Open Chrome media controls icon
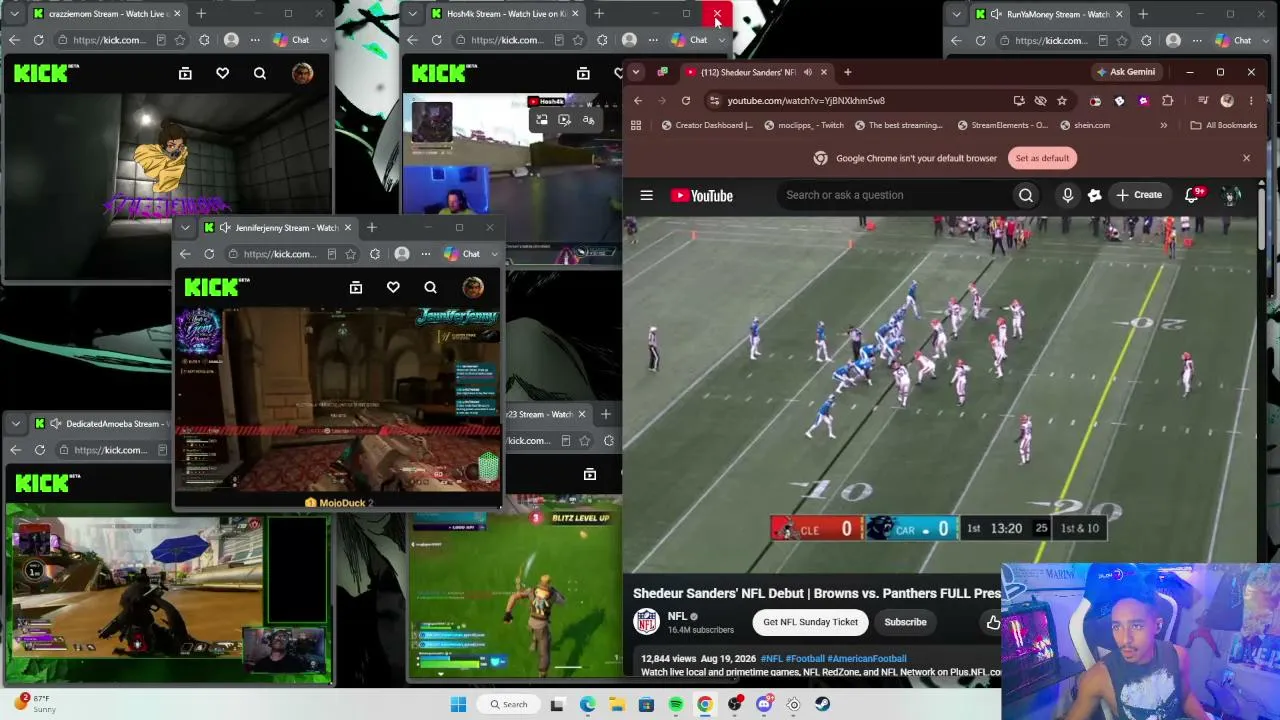 [1203, 101]
